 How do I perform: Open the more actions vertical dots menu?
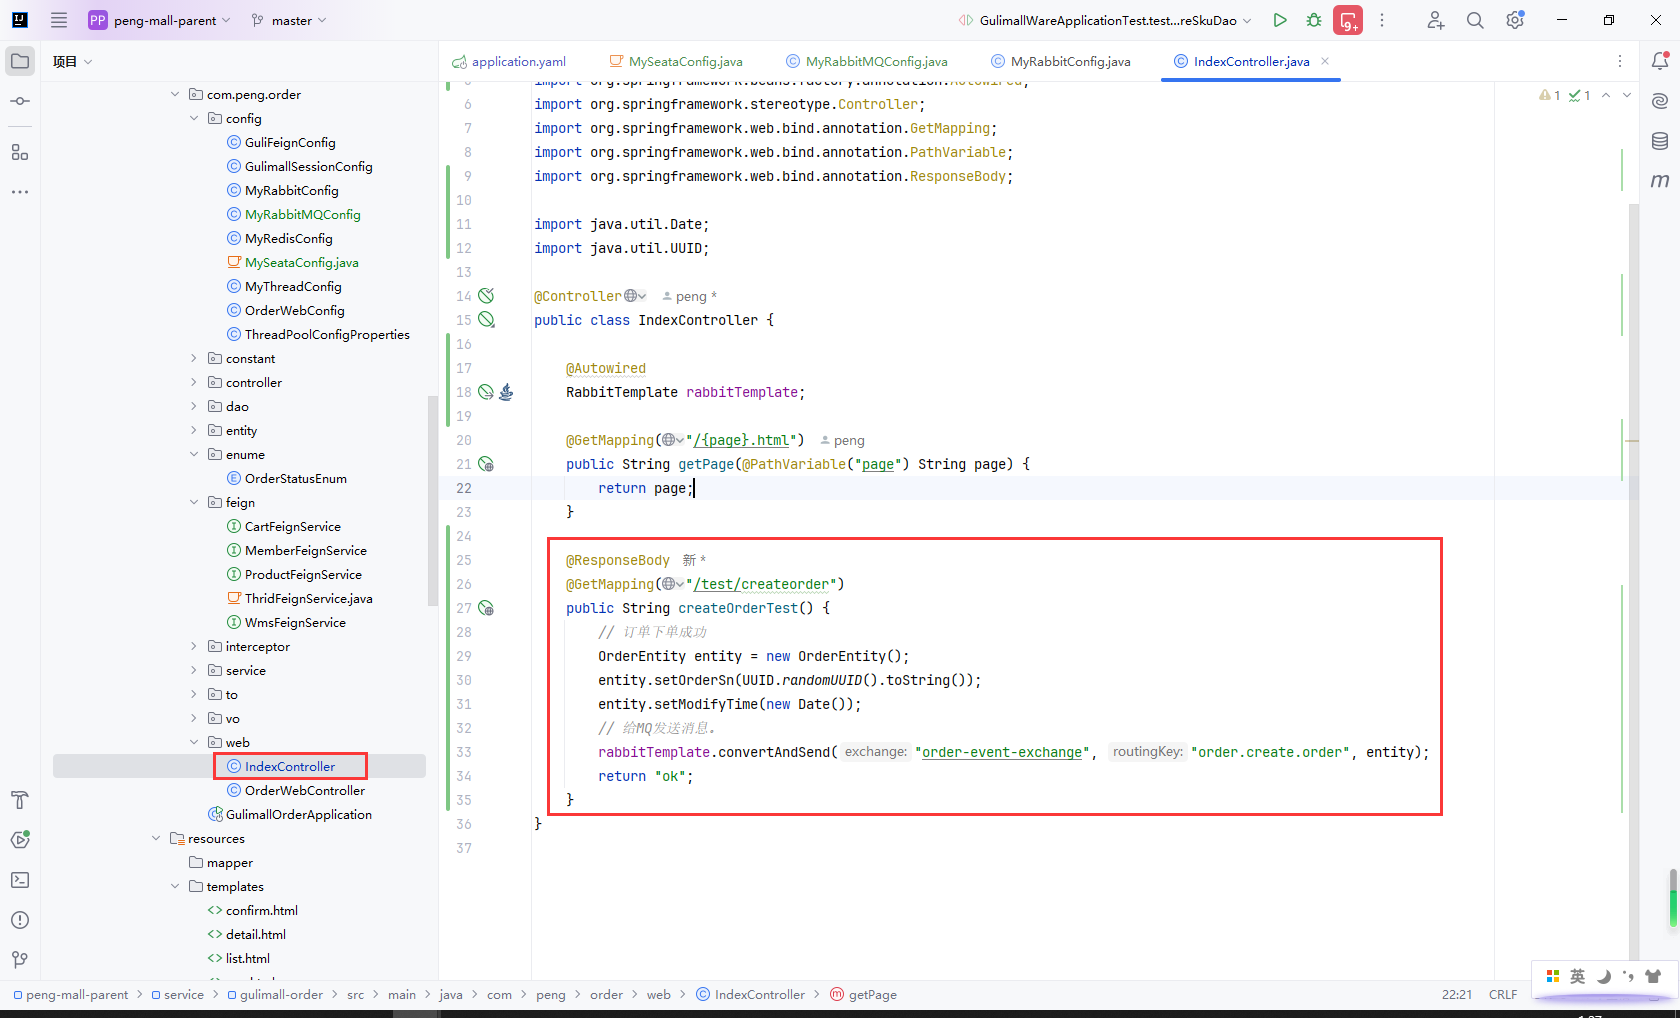pos(1382,20)
